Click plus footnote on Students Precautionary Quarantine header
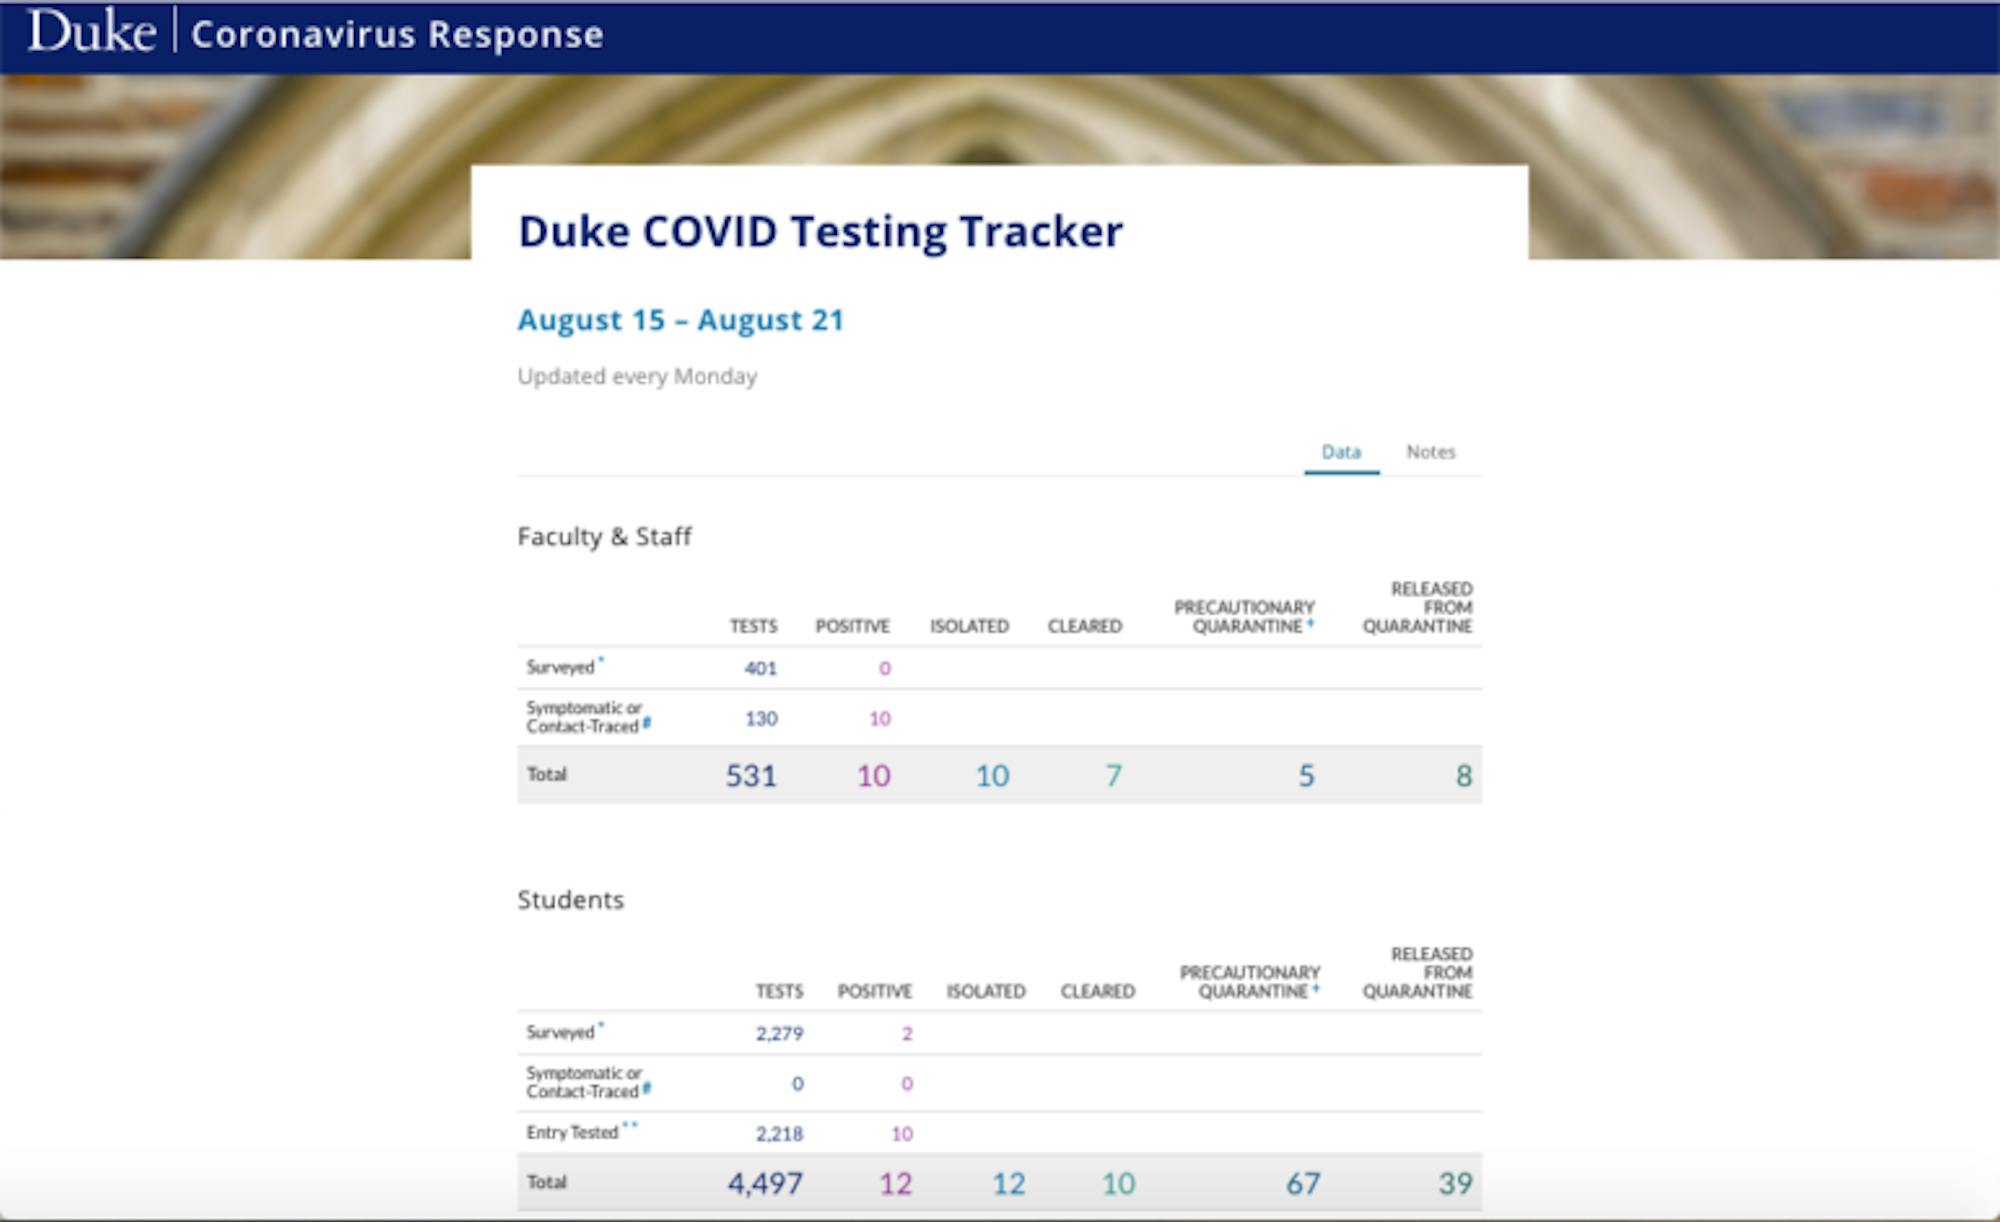The height and width of the screenshot is (1222, 2000). tap(1316, 989)
